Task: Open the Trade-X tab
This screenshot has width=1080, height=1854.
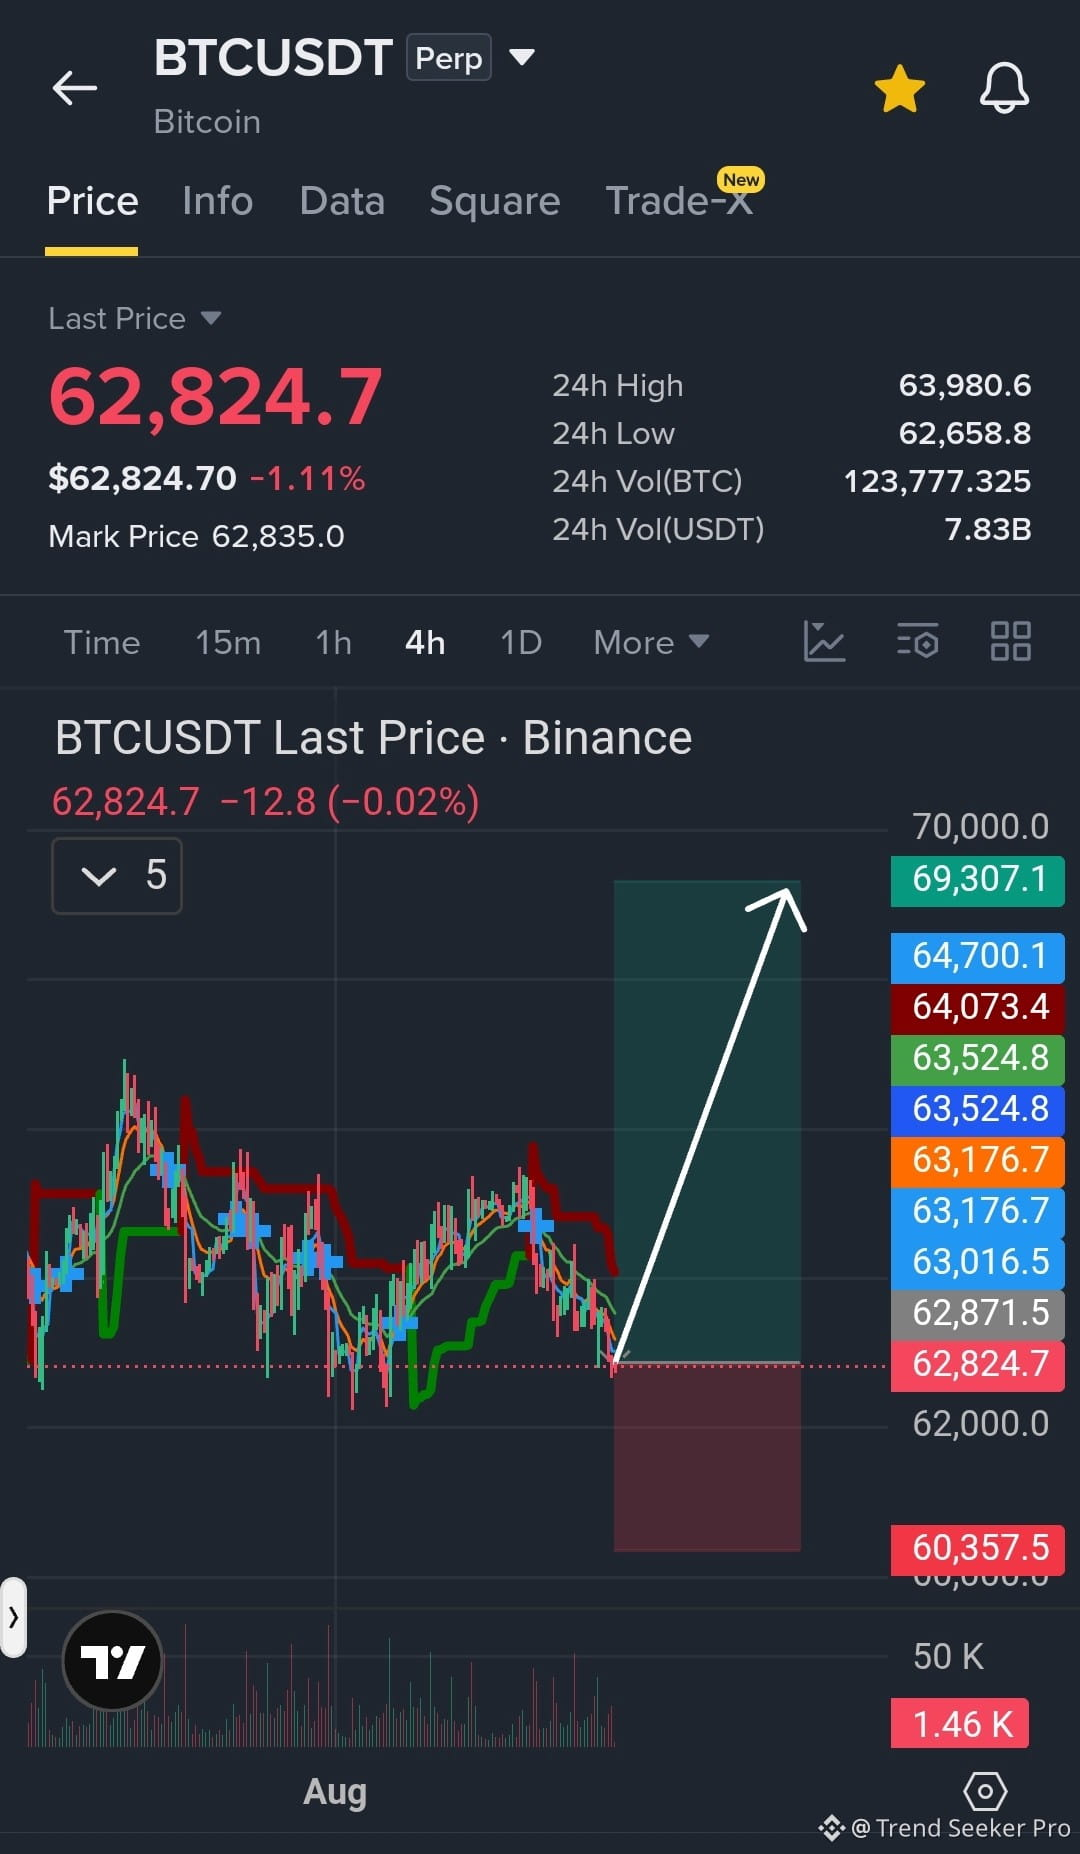Action: pyautogui.click(x=679, y=201)
